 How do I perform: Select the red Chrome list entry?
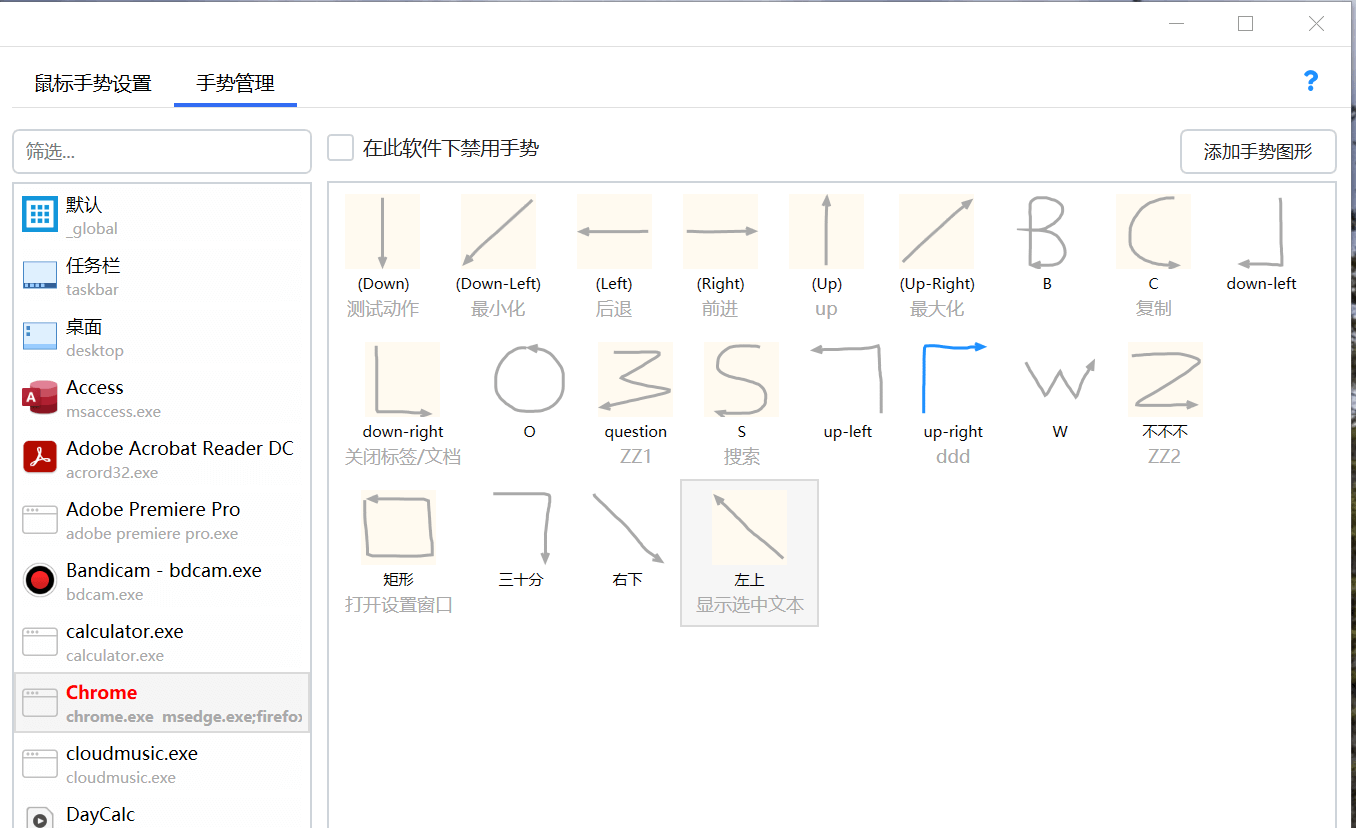162,703
